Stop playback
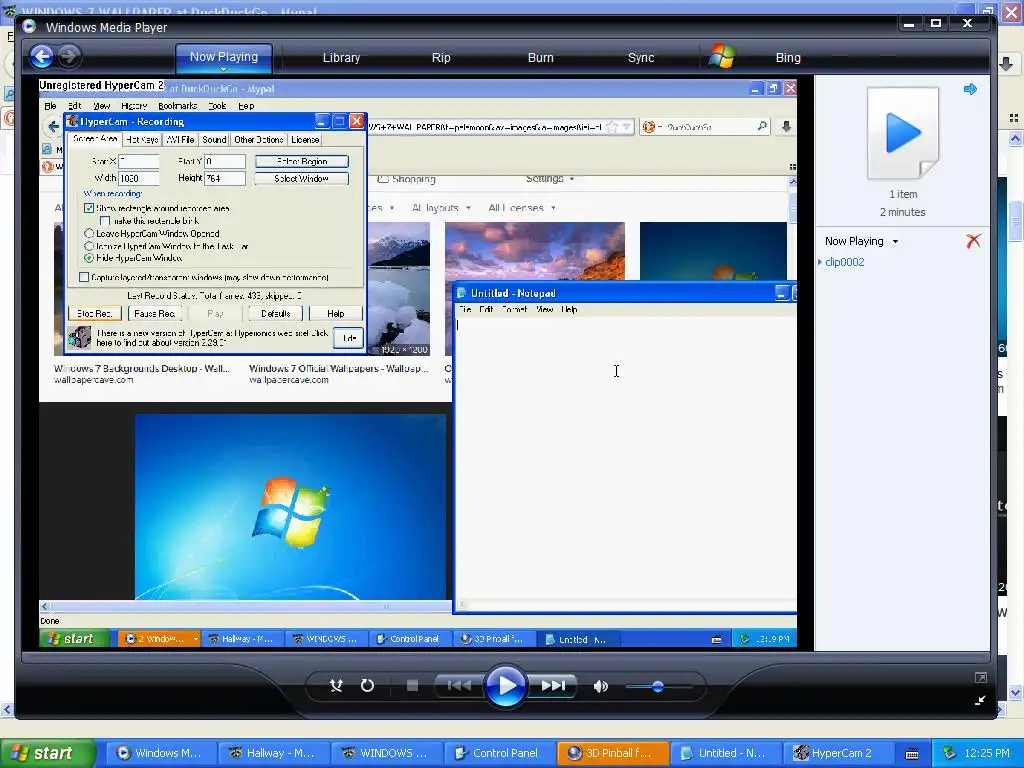This screenshot has height=768, width=1024. 412,686
